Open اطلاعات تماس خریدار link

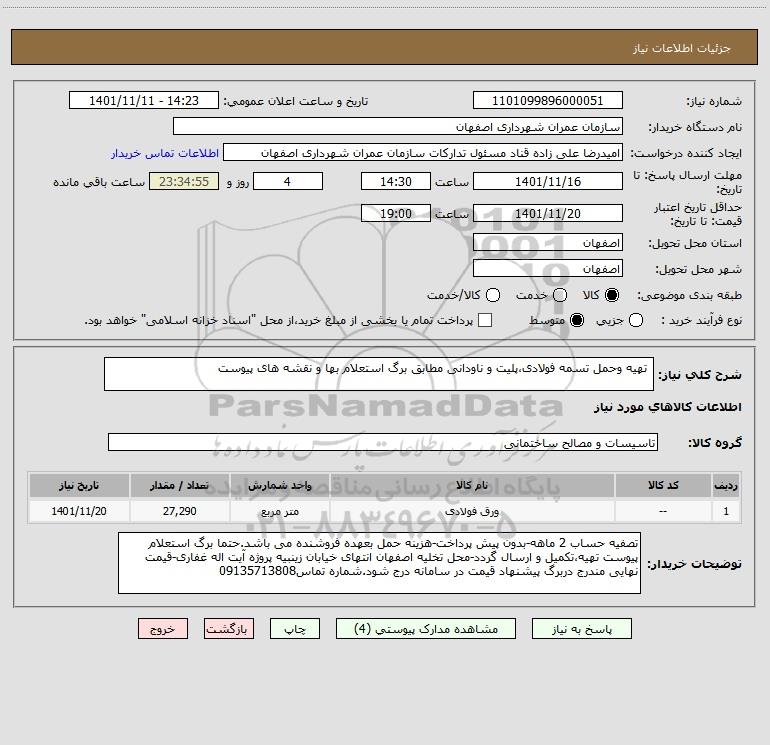click(x=165, y=154)
